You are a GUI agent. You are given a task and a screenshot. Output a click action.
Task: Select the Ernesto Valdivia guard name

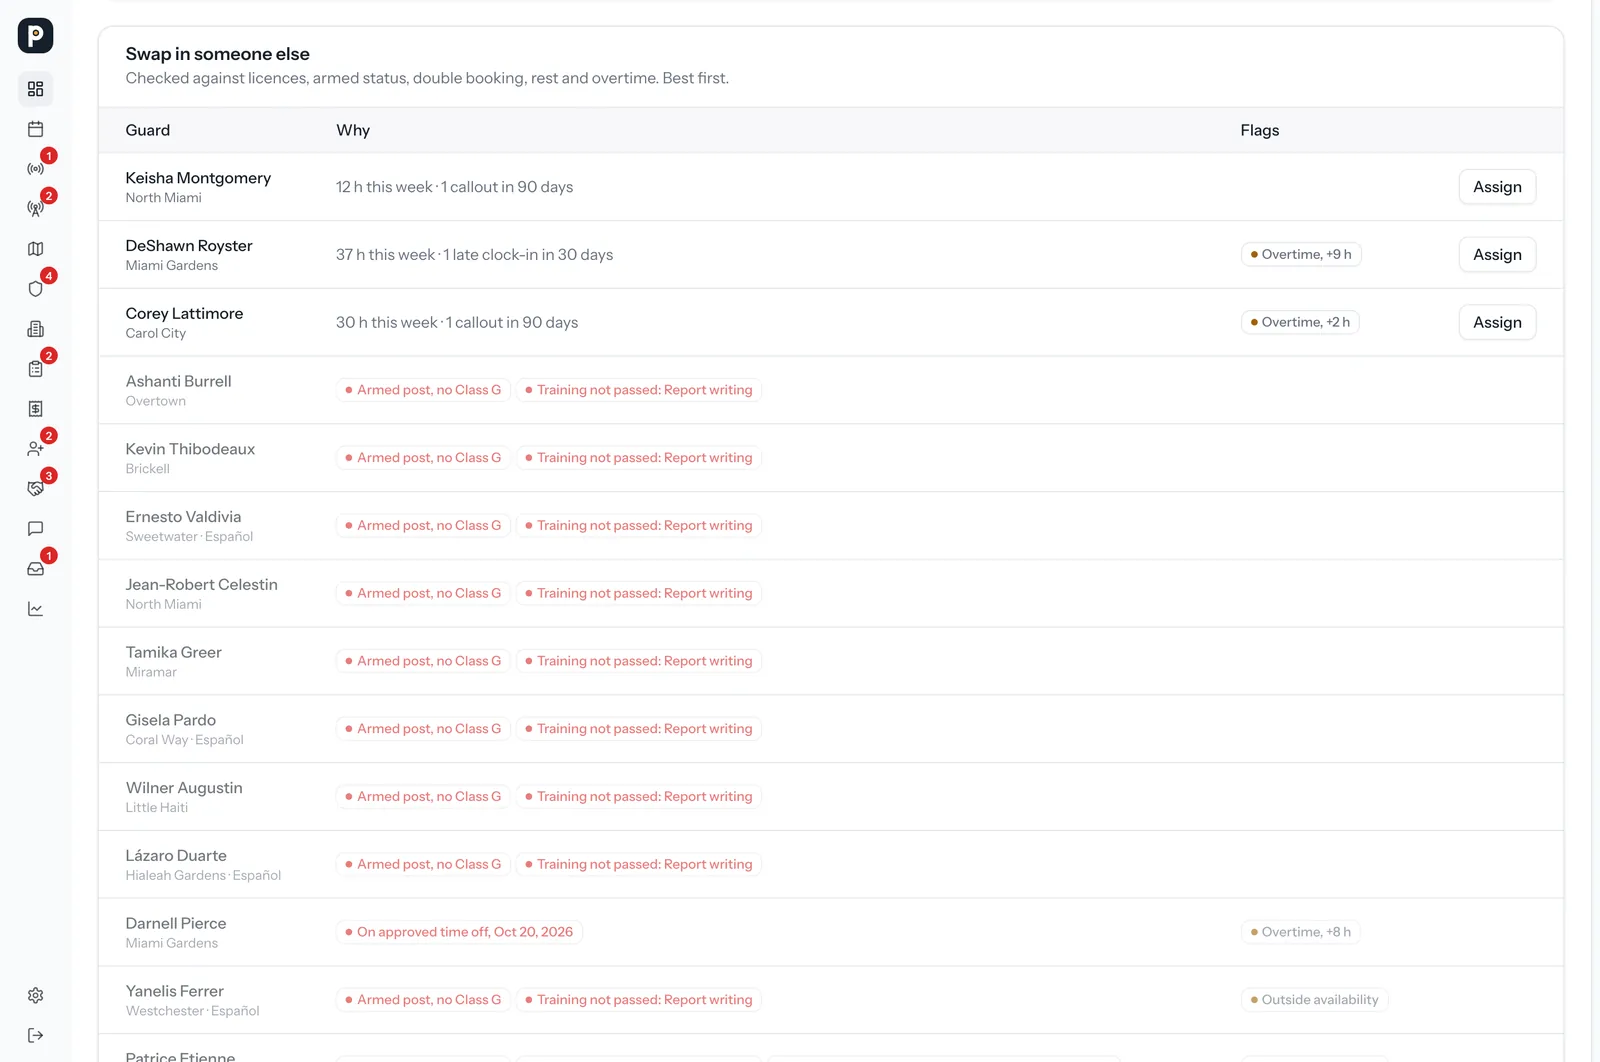pyautogui.click(x=183, y=517)
